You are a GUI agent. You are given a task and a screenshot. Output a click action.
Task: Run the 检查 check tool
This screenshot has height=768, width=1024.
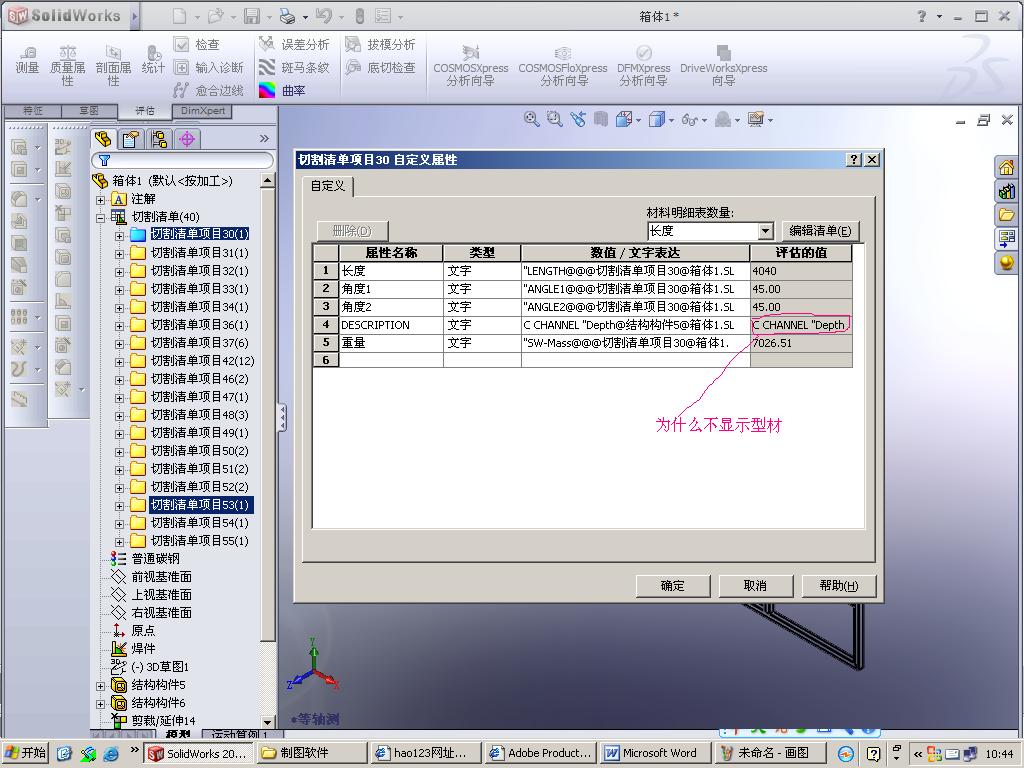coord(197,44)
